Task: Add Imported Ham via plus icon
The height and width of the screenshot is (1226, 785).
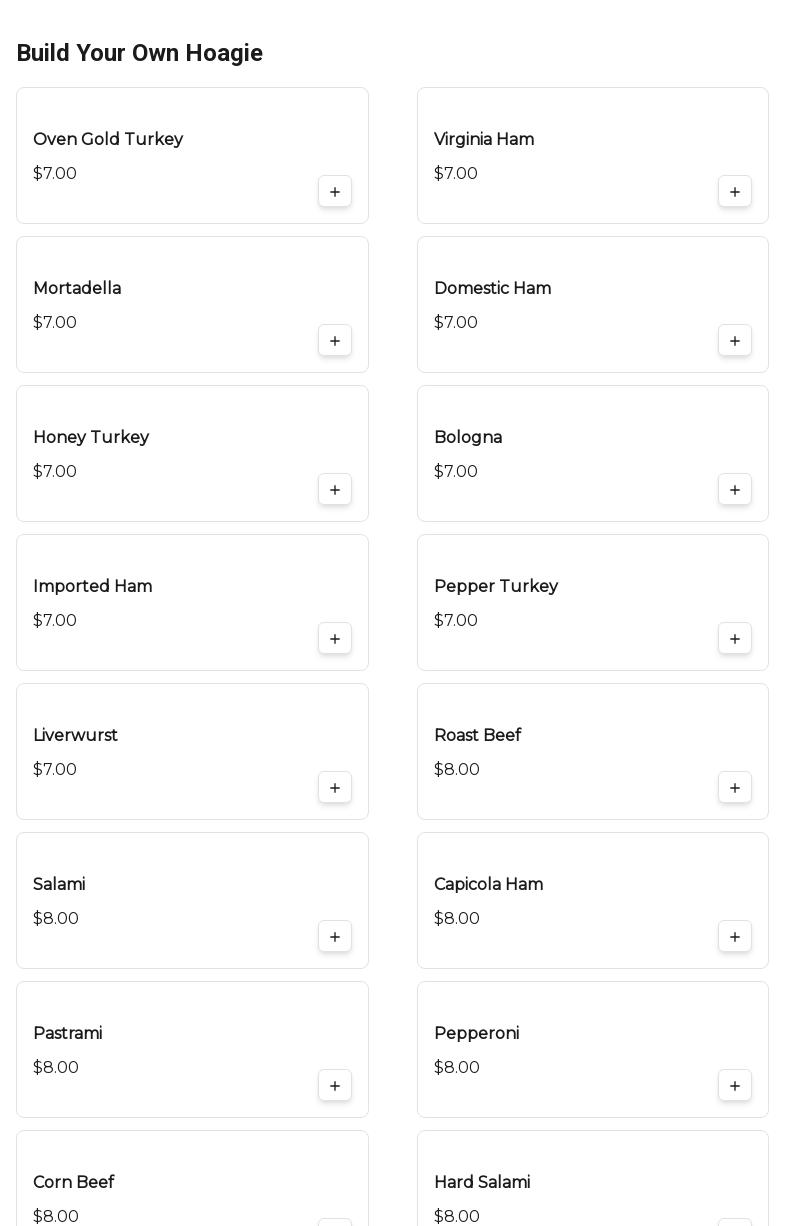Action: point(335,639)
